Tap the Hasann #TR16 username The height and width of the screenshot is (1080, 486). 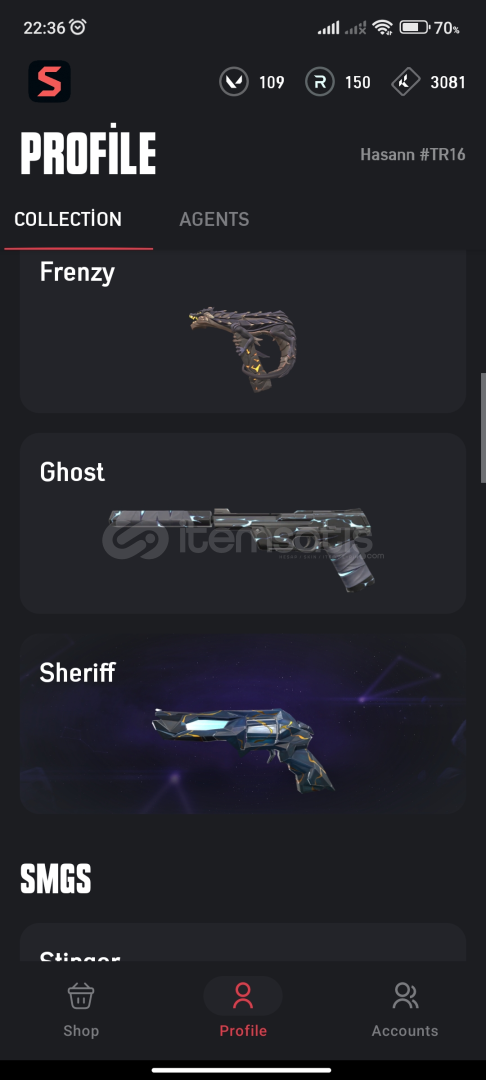[413, 154]
